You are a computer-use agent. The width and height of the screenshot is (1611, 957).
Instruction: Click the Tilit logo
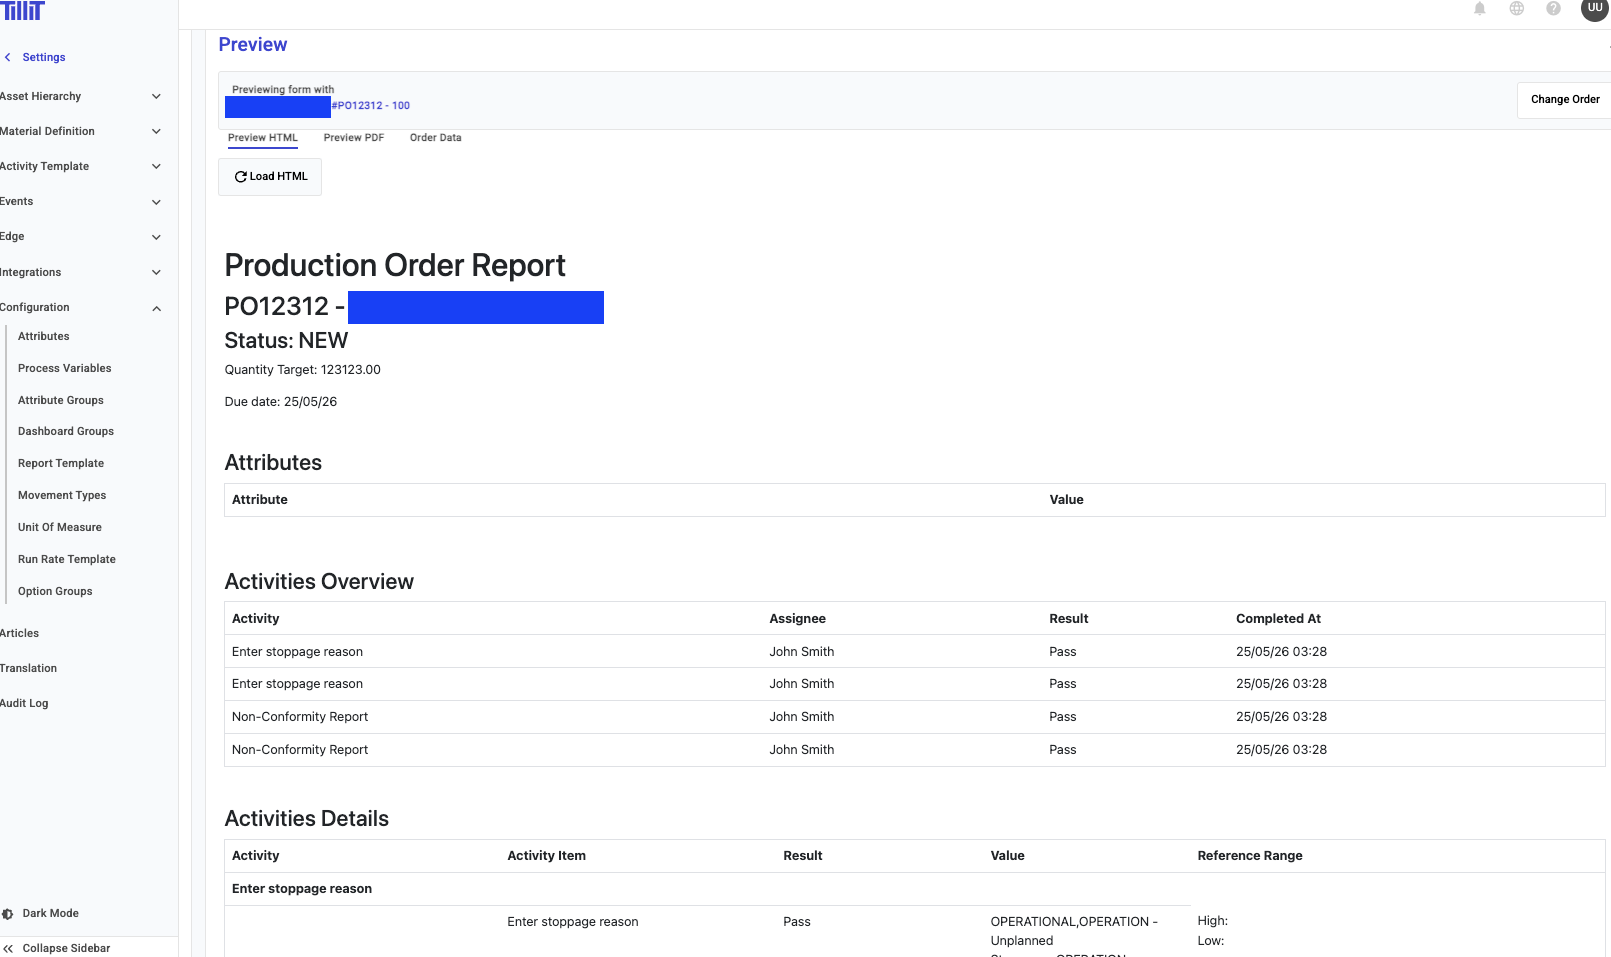pyautogui.click(x=22, y=10)
